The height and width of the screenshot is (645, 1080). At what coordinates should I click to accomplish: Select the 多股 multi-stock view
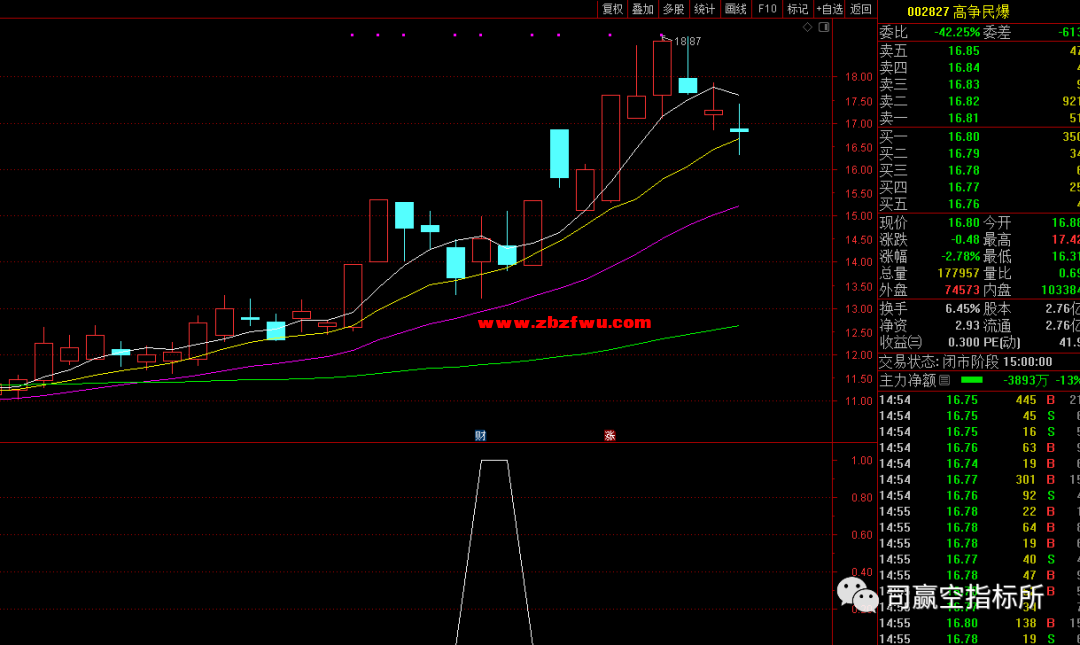(673, 9)
